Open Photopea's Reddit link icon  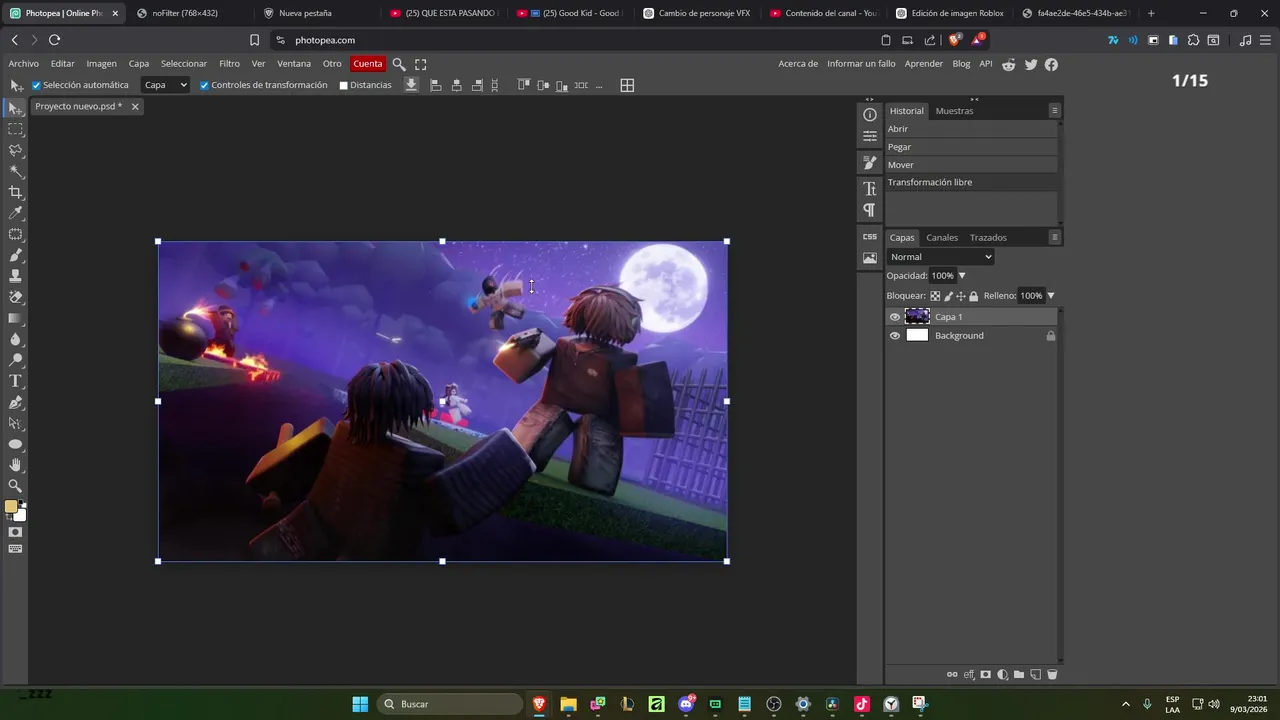(1009, 64)
